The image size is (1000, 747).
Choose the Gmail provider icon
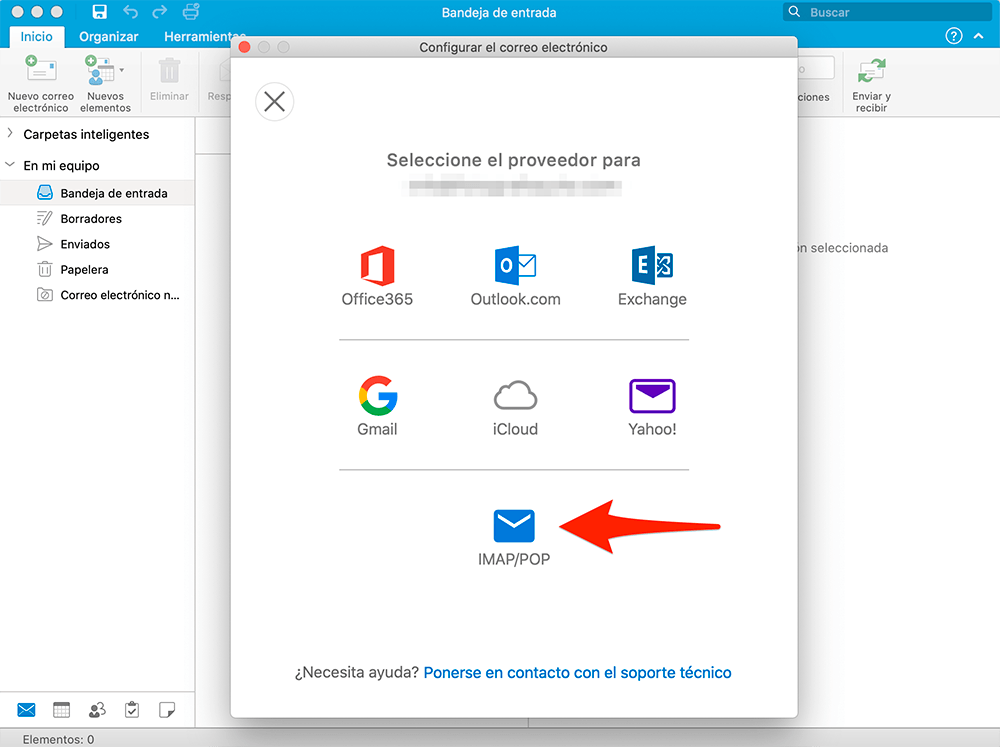[378, 396]
